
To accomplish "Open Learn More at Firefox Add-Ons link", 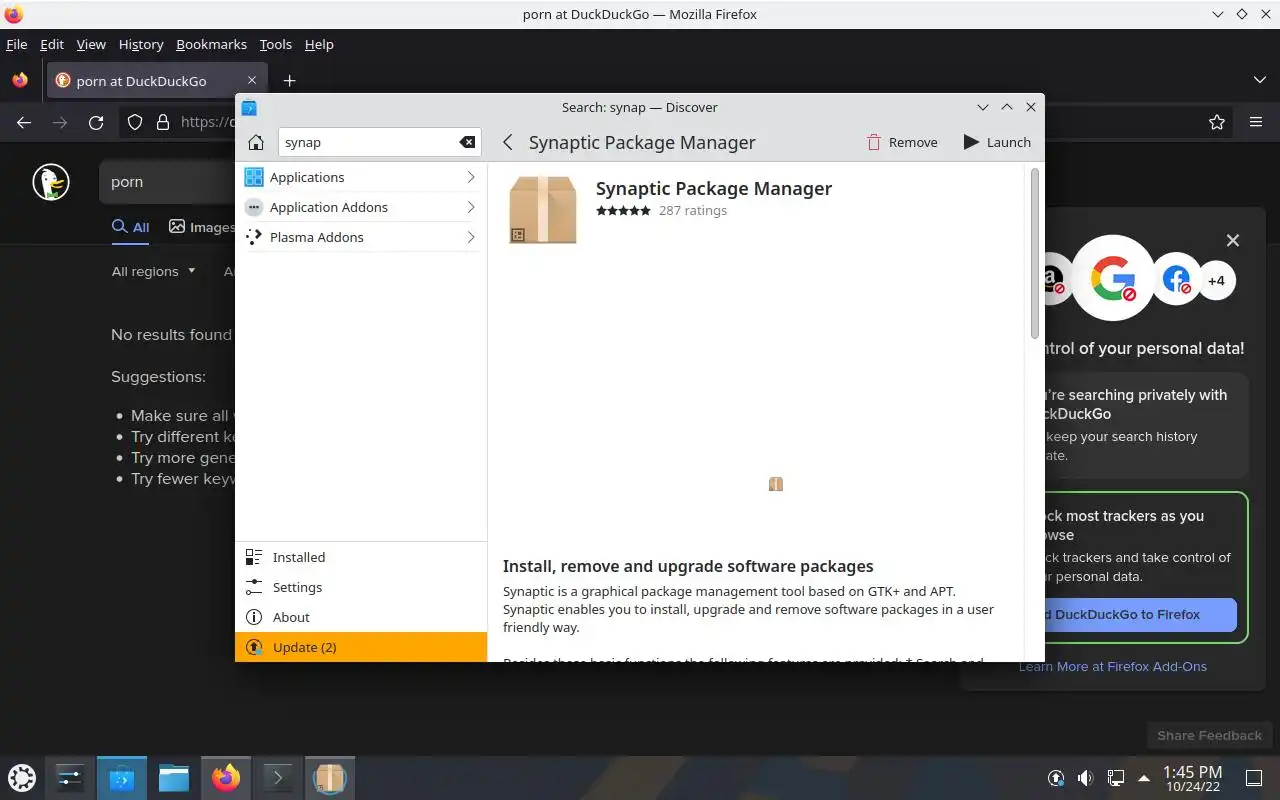I will click(x=1112, y=666).
